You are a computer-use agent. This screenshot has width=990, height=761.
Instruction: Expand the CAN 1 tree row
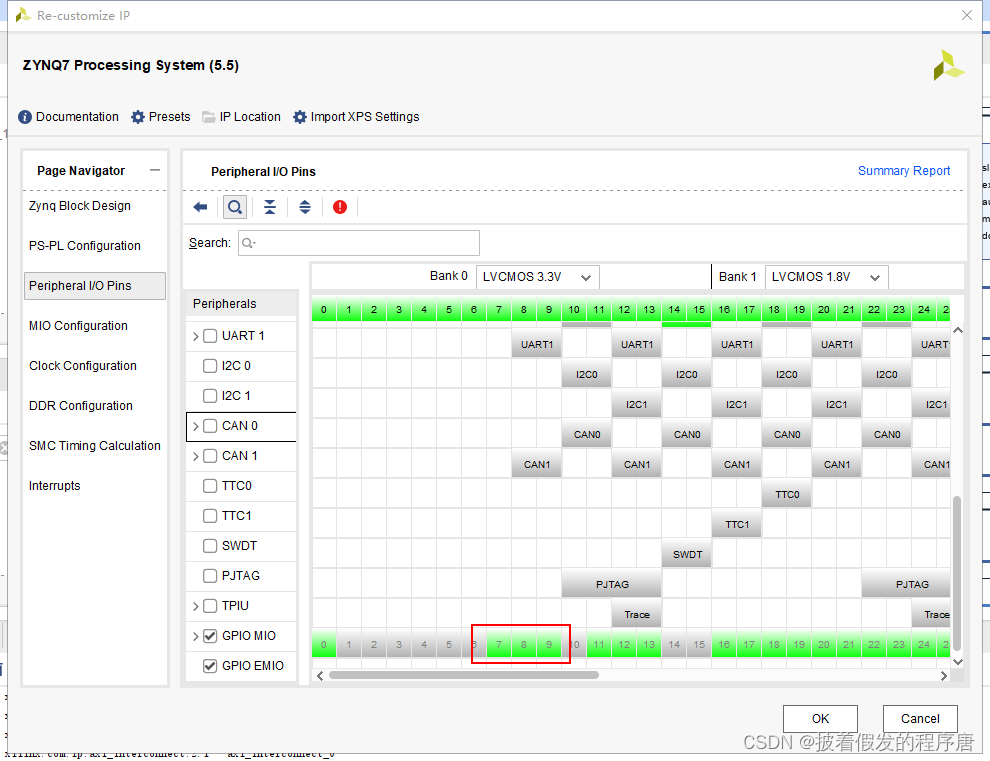click(196, 457)
